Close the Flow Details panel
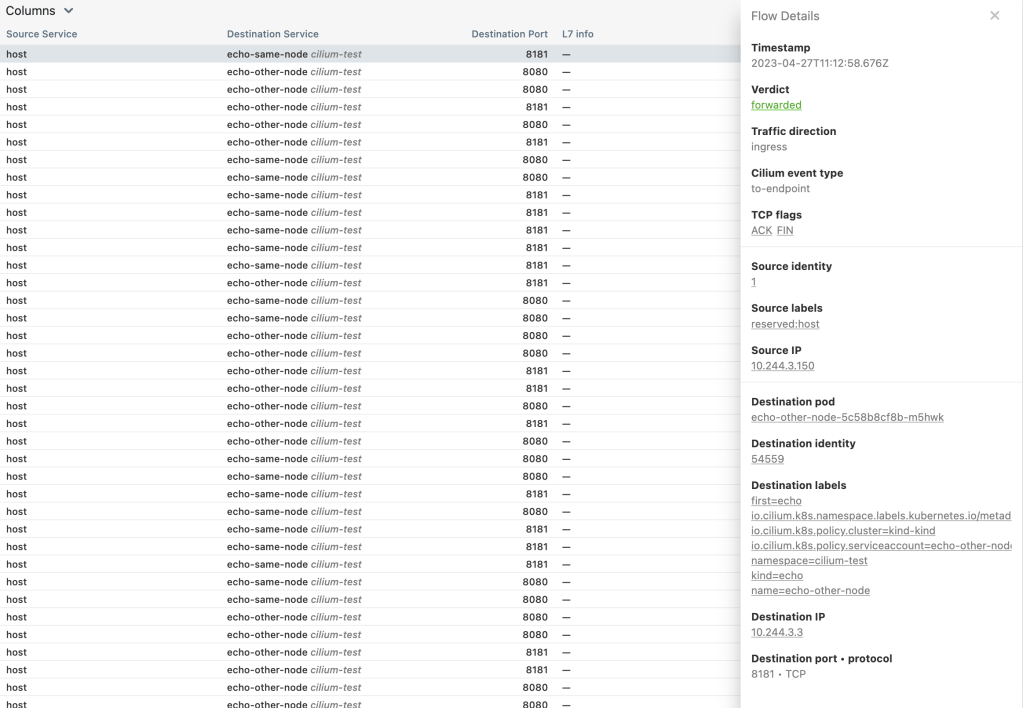1023x708 pixels. [994, 16]
